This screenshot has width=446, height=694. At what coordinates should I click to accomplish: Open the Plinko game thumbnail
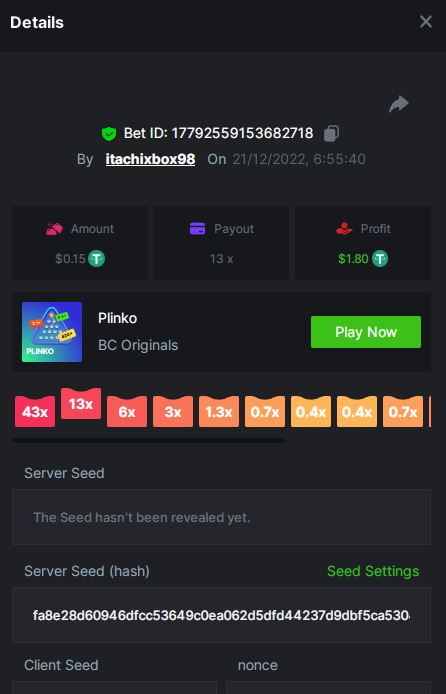point(52,332)
